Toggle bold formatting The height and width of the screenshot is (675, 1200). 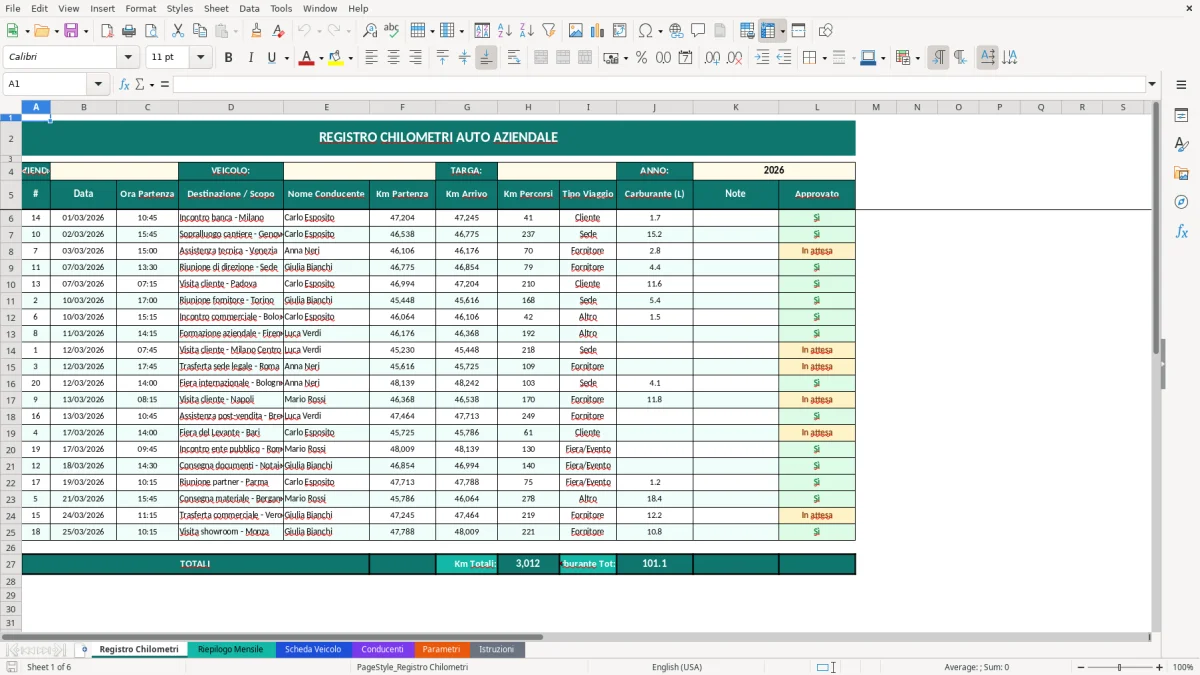click(228, 58)
